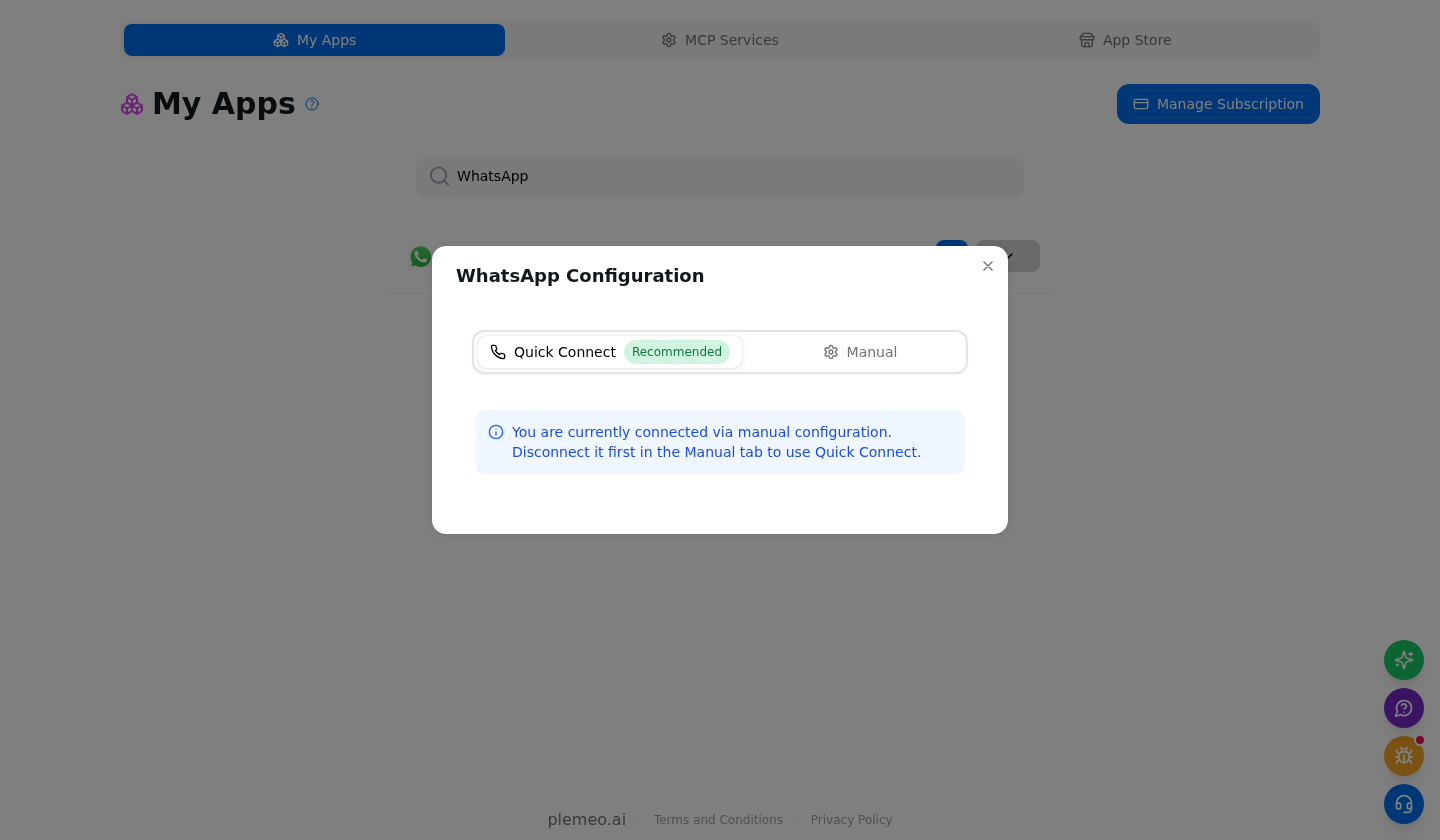This screenshot has height=840, width=1440.
Task: Click the My Apps cubes logo icon
Action: click(x=132, y=104)
